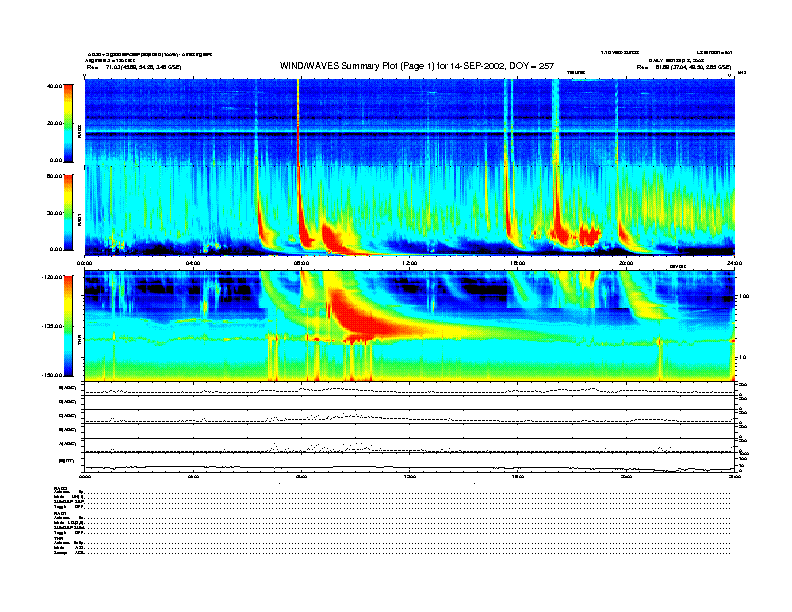The width and height of the screenshot is (792, 612).
Task: Click 24:00 tick label under RAD1 spectrogram
Action: (734, 263)
